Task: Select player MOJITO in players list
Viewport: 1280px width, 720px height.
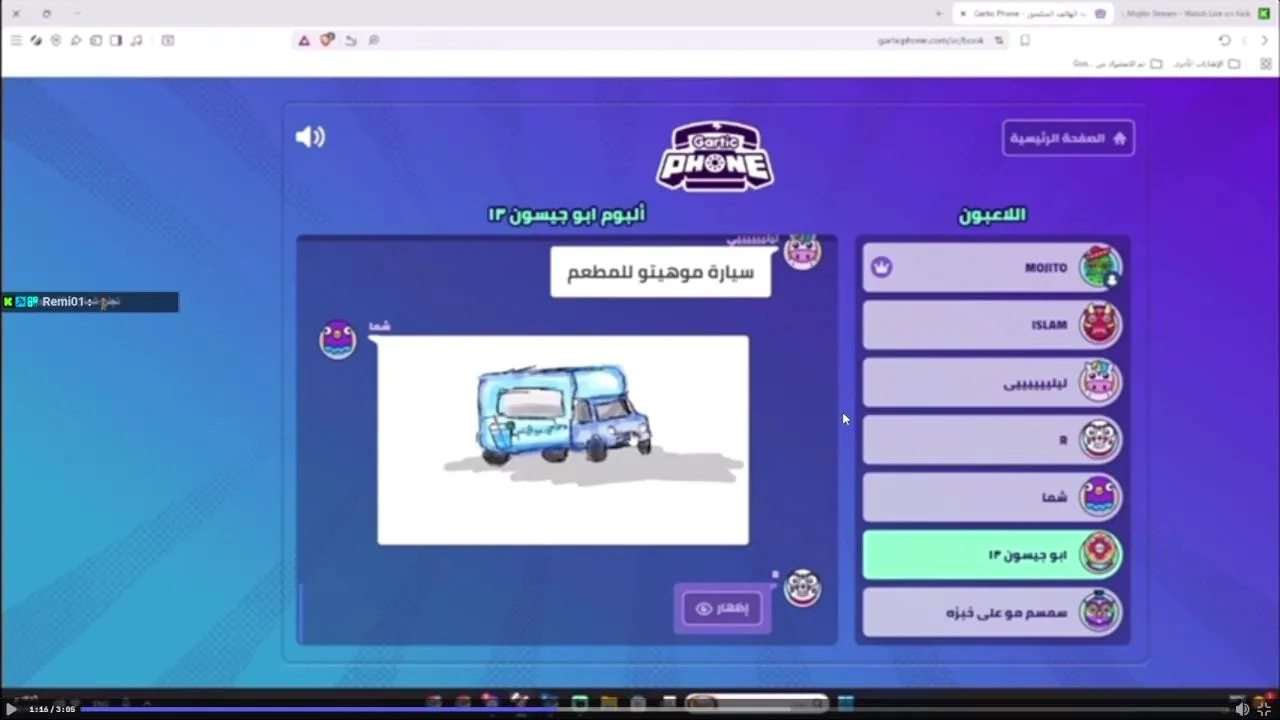Action: click(x=992, y=268)
